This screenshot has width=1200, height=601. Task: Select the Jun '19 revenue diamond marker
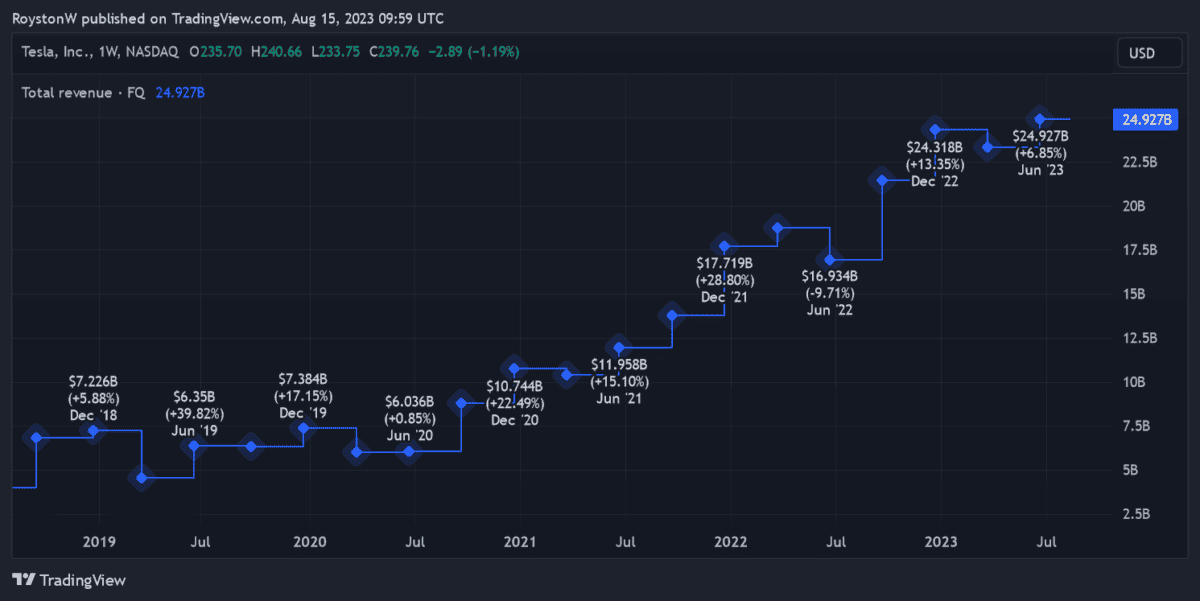197,446
